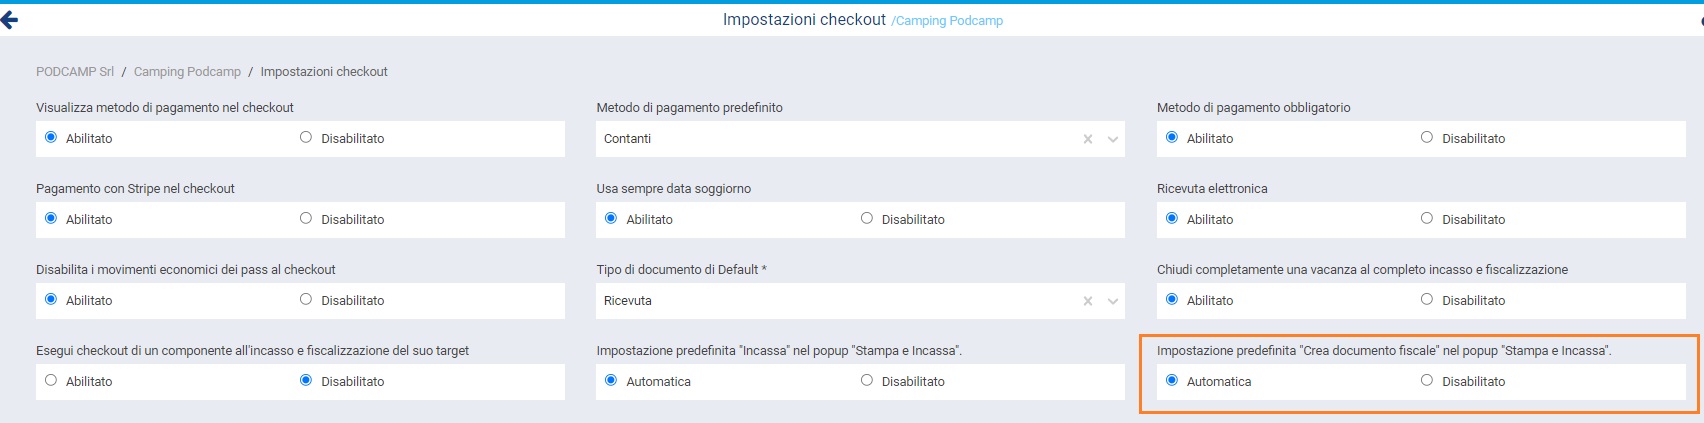Select Disabilitato for Disabilita i movimenti economici
This screenshot has width=1704, height=423.
(306, 300)
